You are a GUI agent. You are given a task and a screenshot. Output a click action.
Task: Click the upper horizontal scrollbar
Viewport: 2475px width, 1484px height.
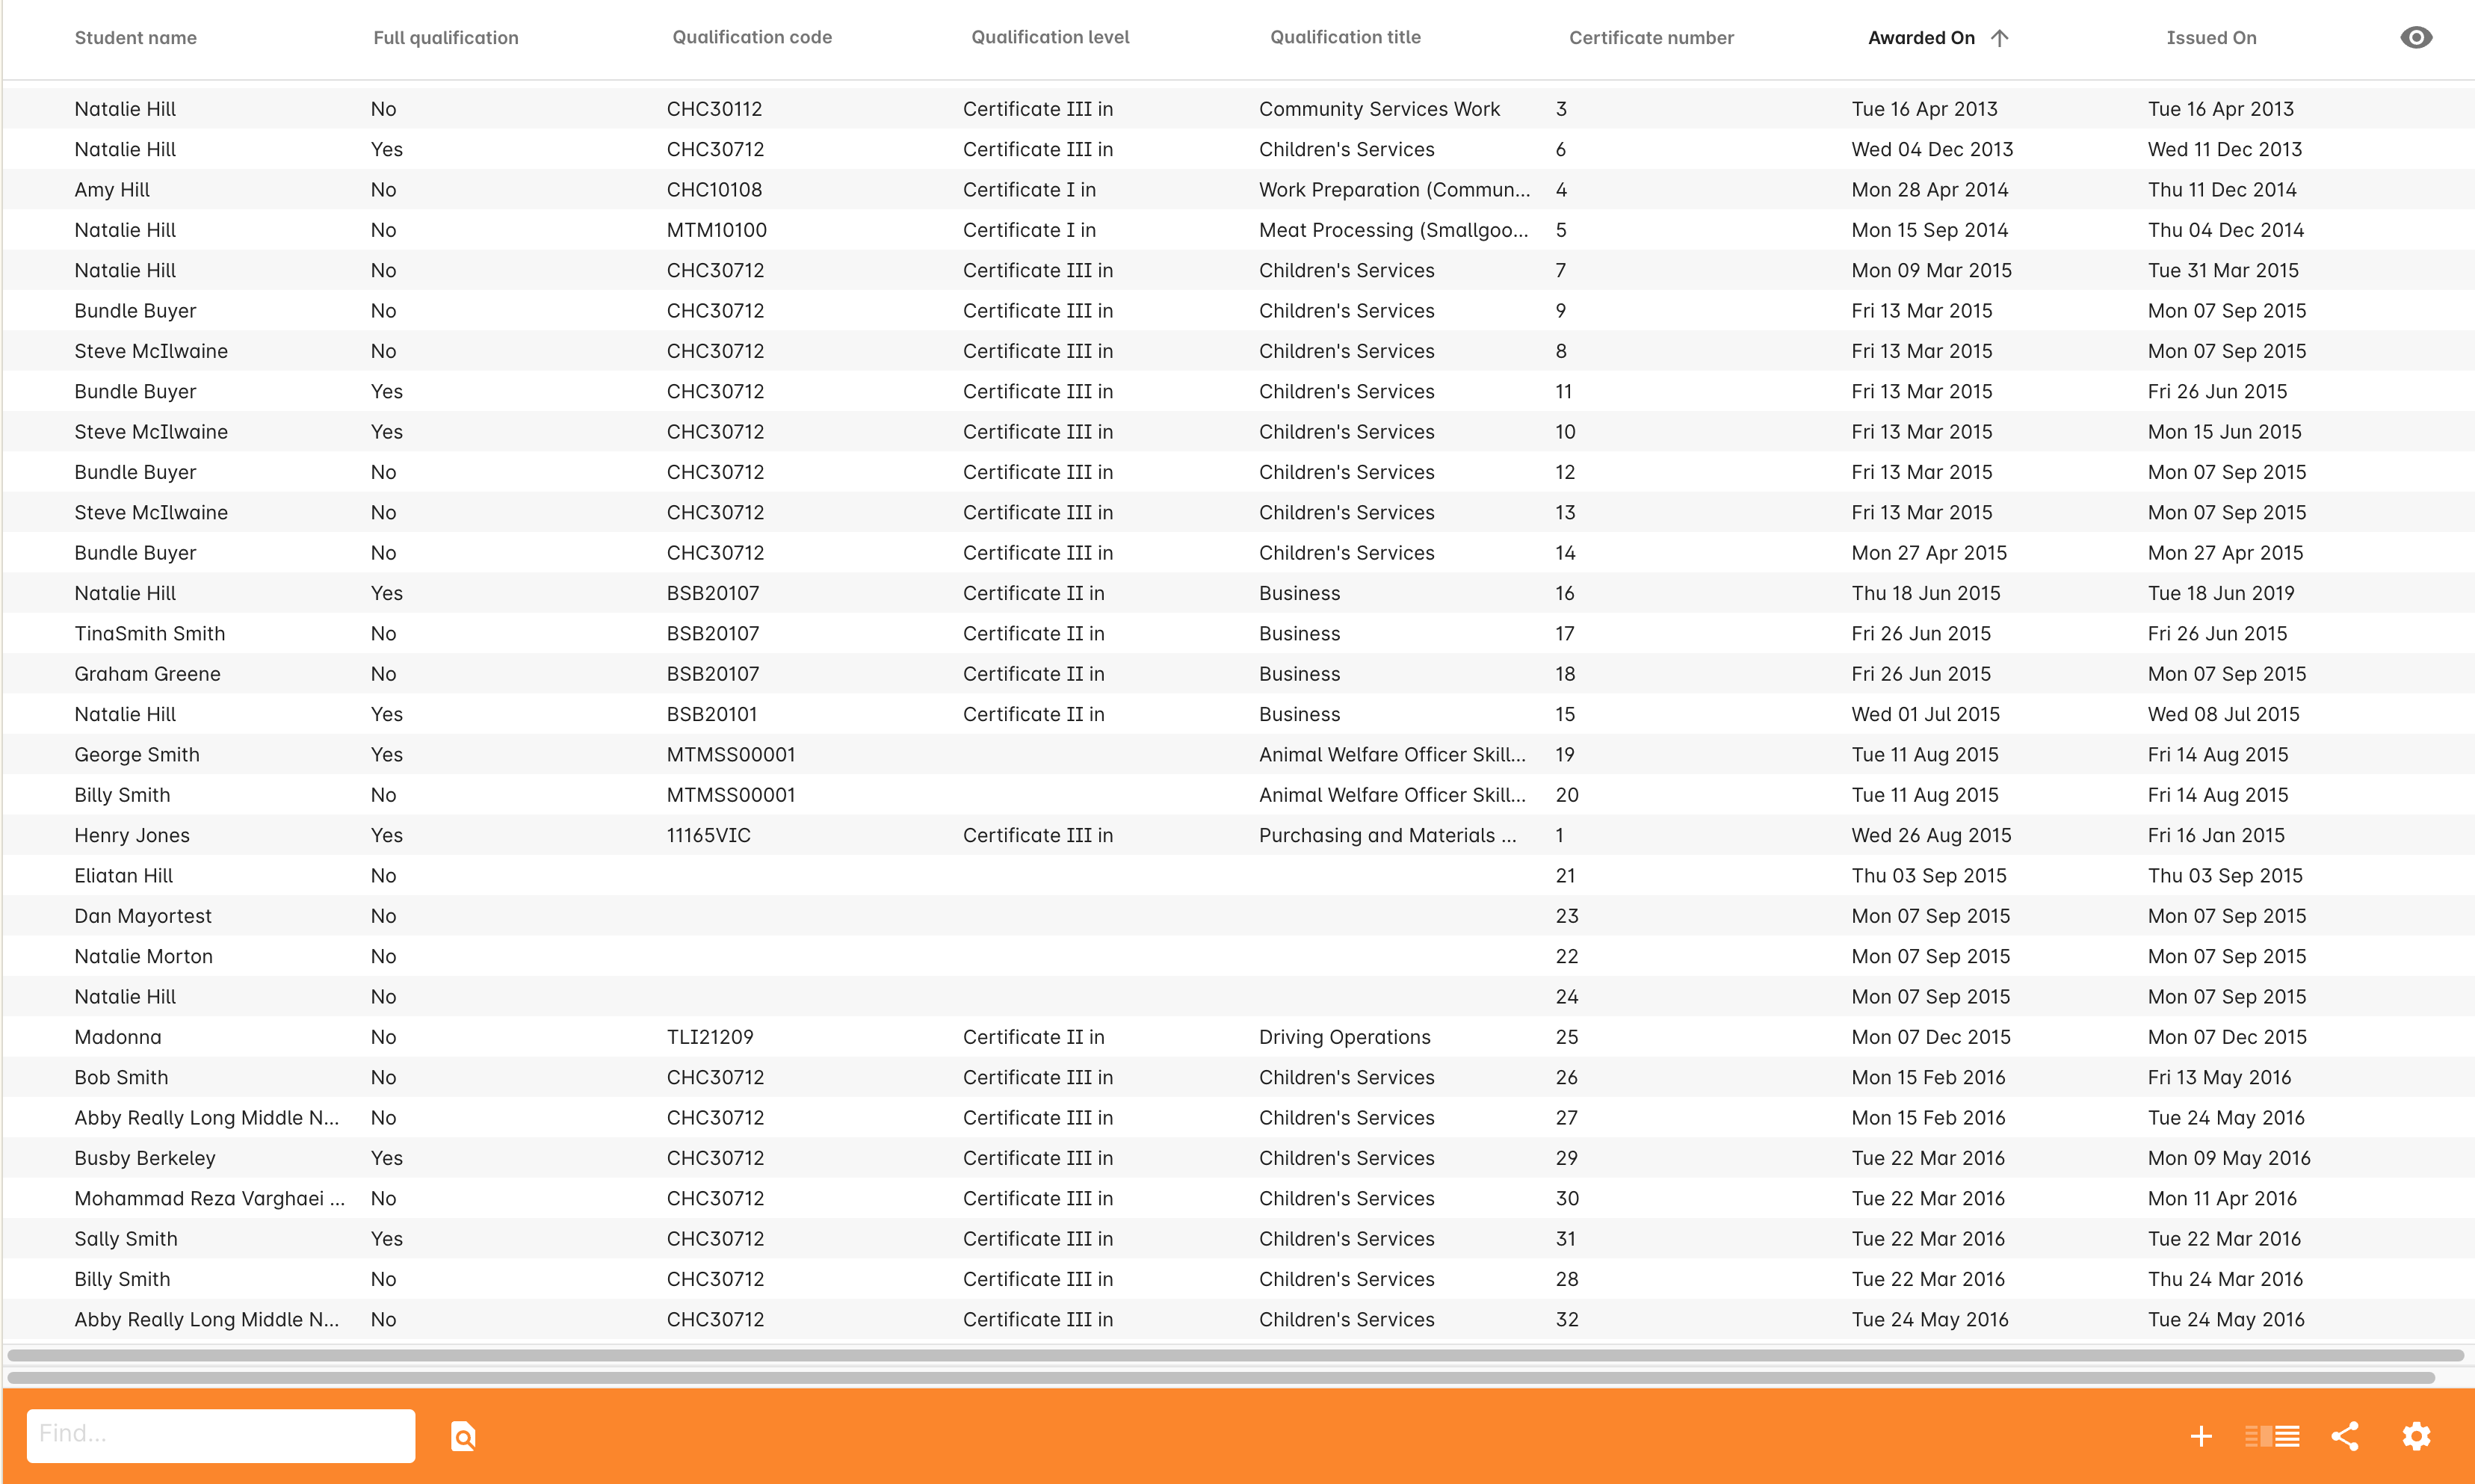coord(1235,1355)
